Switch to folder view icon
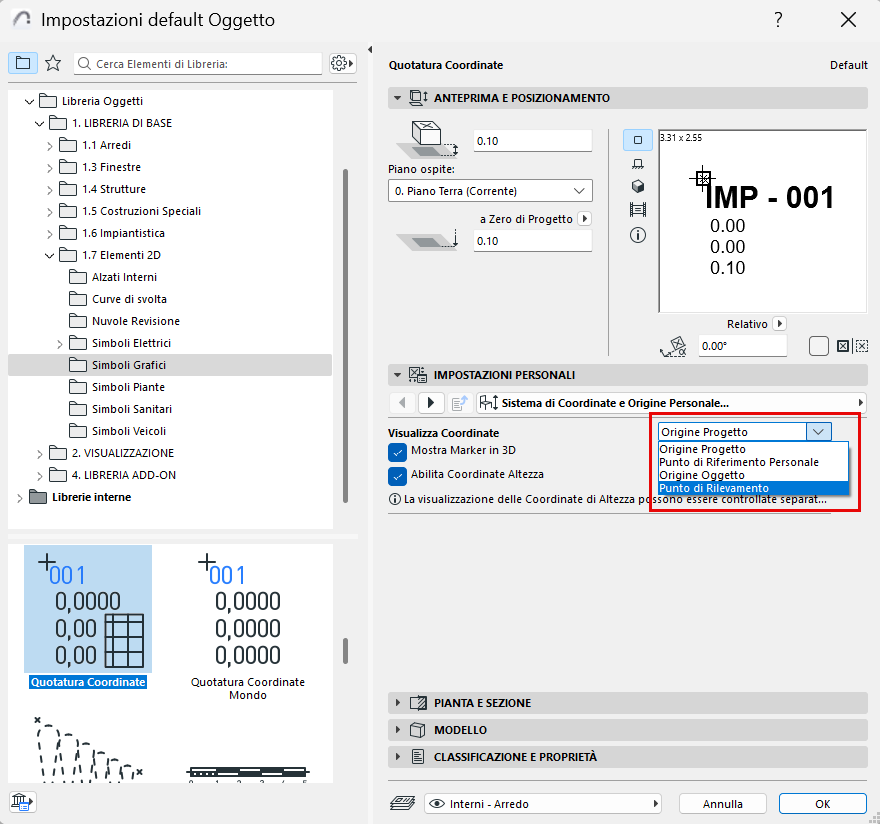Image resolution: width=880 pixels, height=824 pixels. (23, 63)
